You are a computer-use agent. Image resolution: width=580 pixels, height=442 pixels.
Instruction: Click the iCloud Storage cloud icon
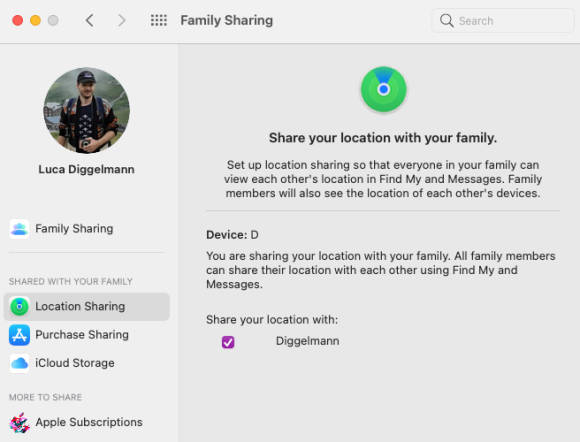pos(19,363)
